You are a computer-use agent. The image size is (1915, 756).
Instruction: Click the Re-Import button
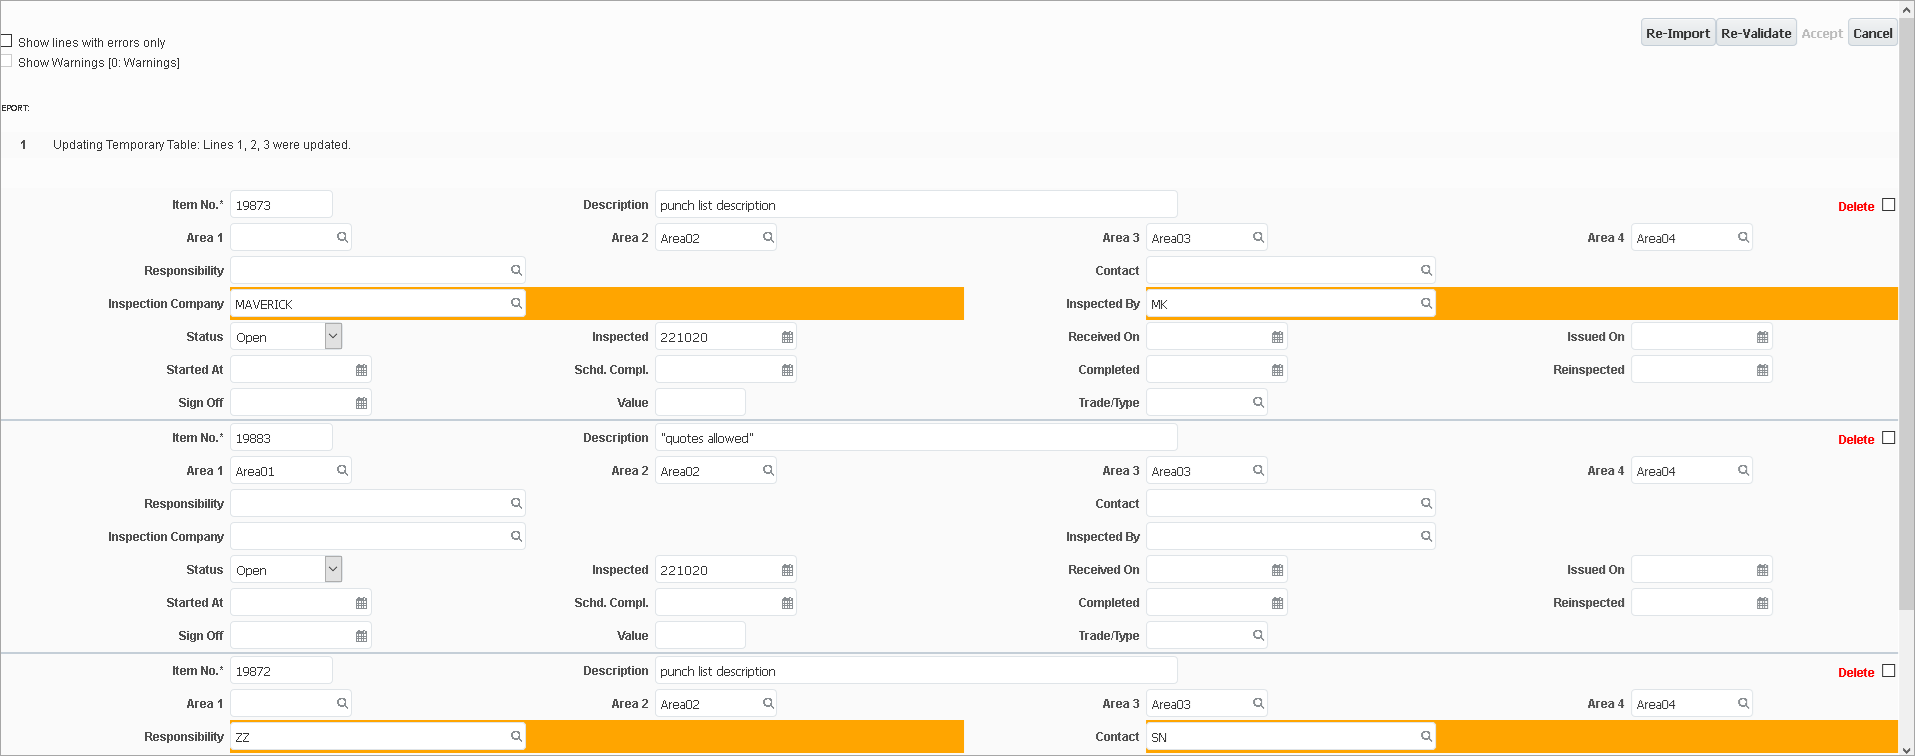click(x=1678, y=33)
